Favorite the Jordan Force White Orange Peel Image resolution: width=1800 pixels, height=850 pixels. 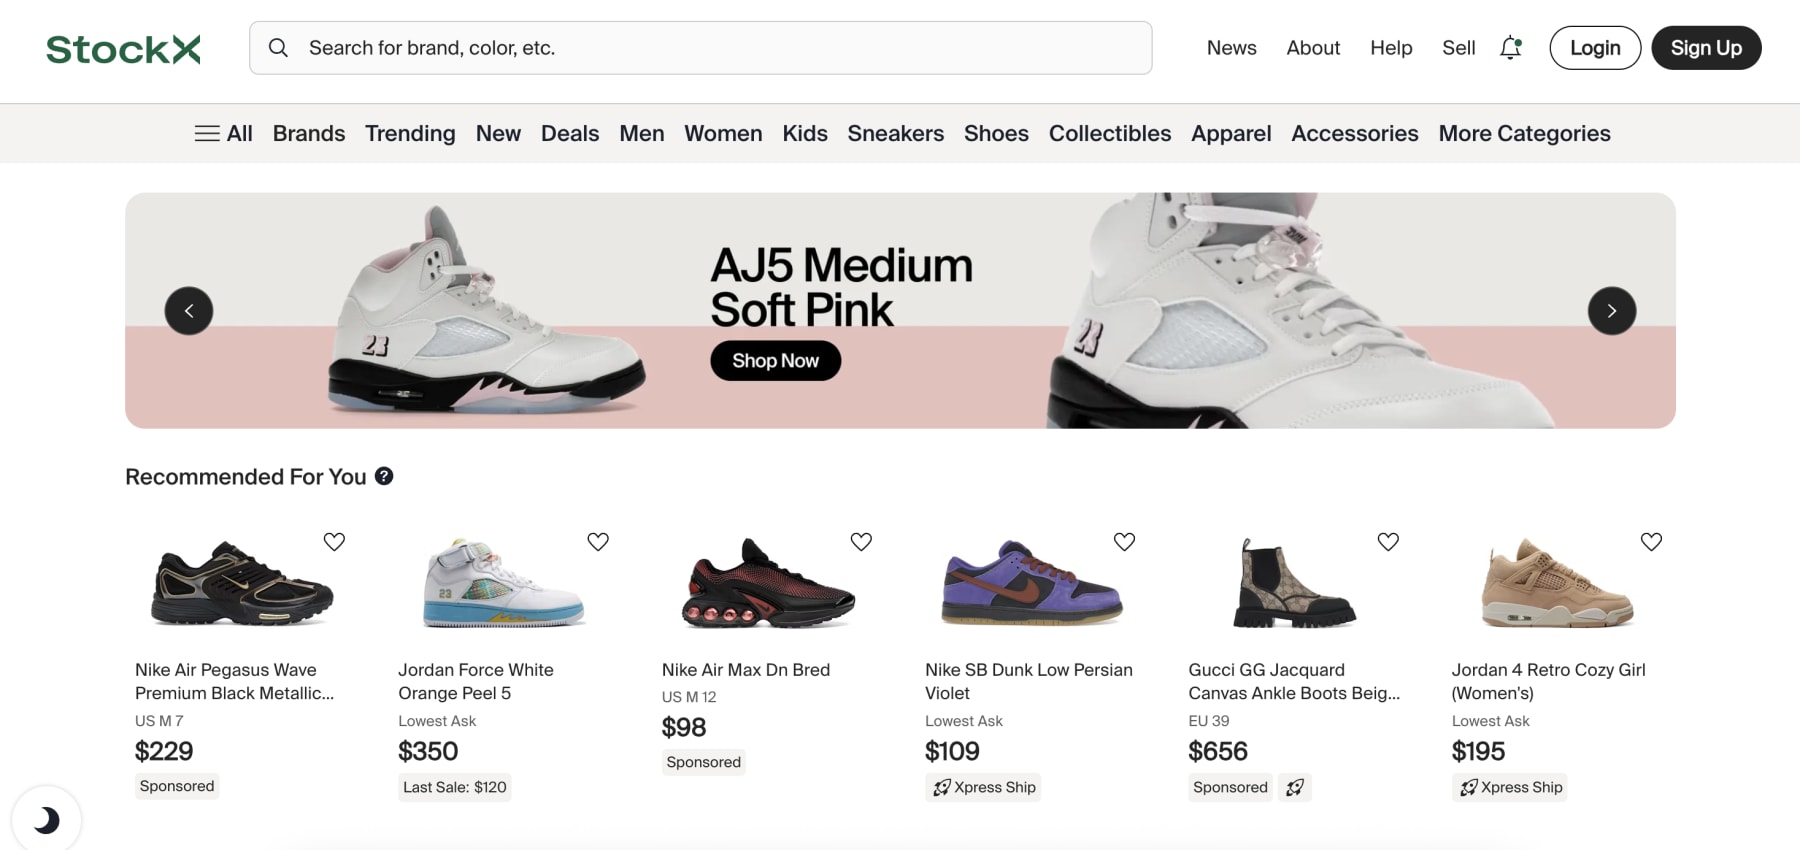598,542
